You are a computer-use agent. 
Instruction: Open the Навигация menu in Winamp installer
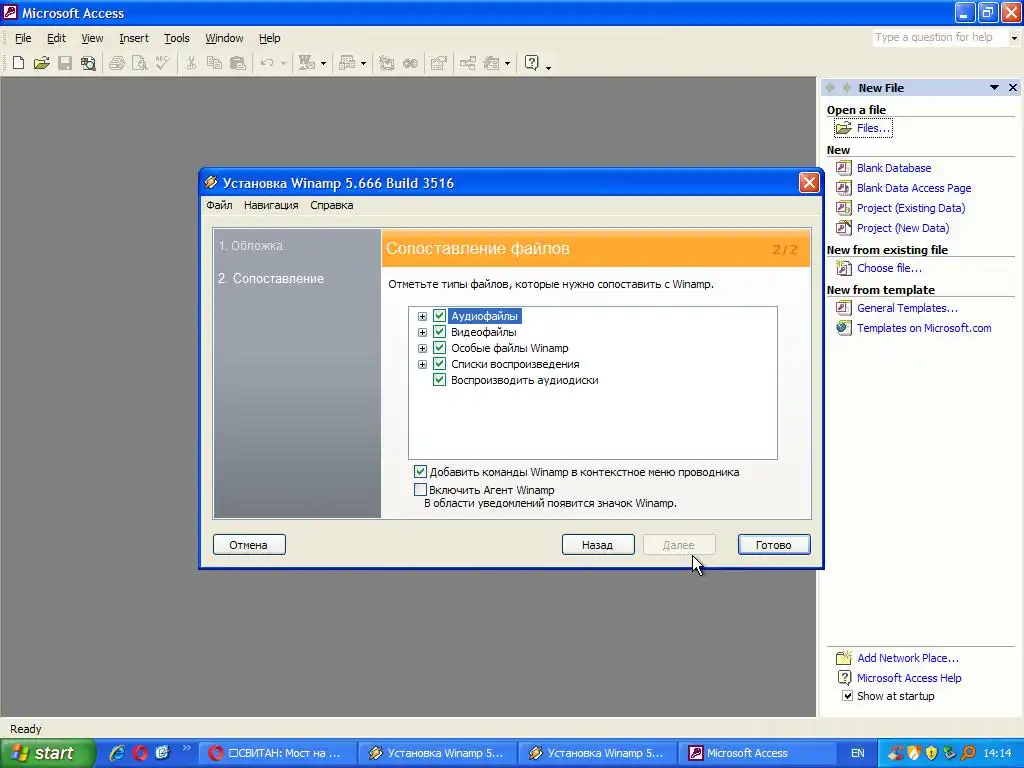pos(271,205)
